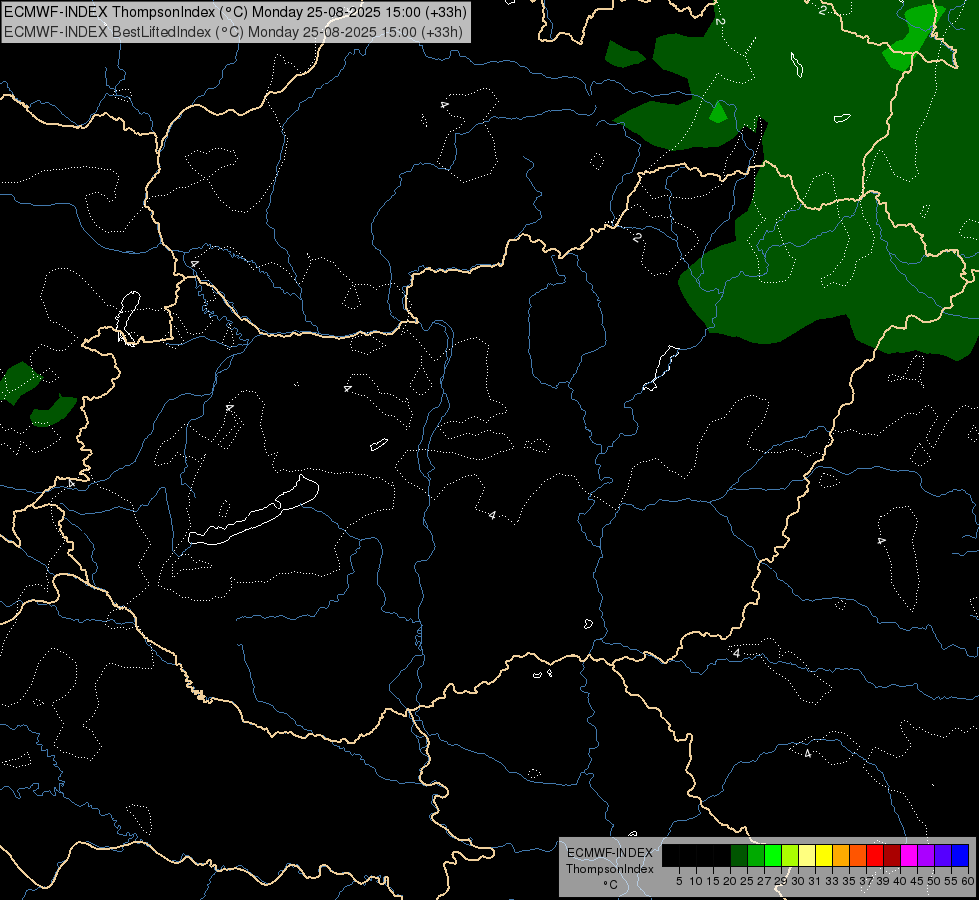Click the violet 50–55 legend swatch
This screenshot has height=900, width=979.
click(x=943, y=855)
